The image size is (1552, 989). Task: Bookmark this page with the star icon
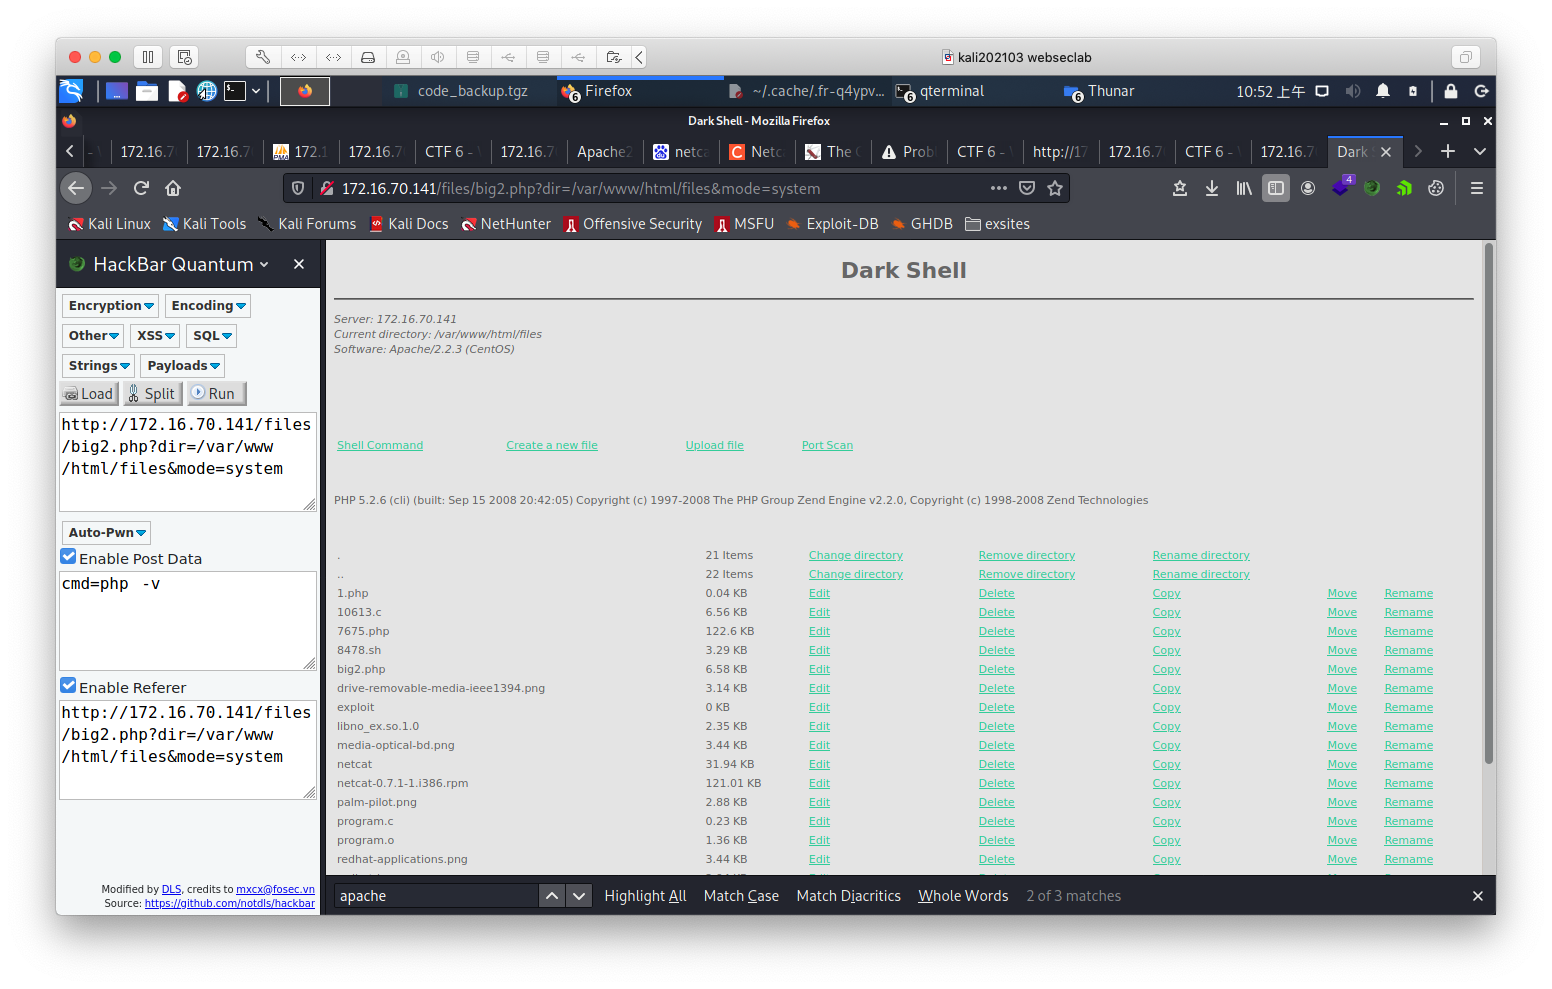click(x=1054, y=188)
